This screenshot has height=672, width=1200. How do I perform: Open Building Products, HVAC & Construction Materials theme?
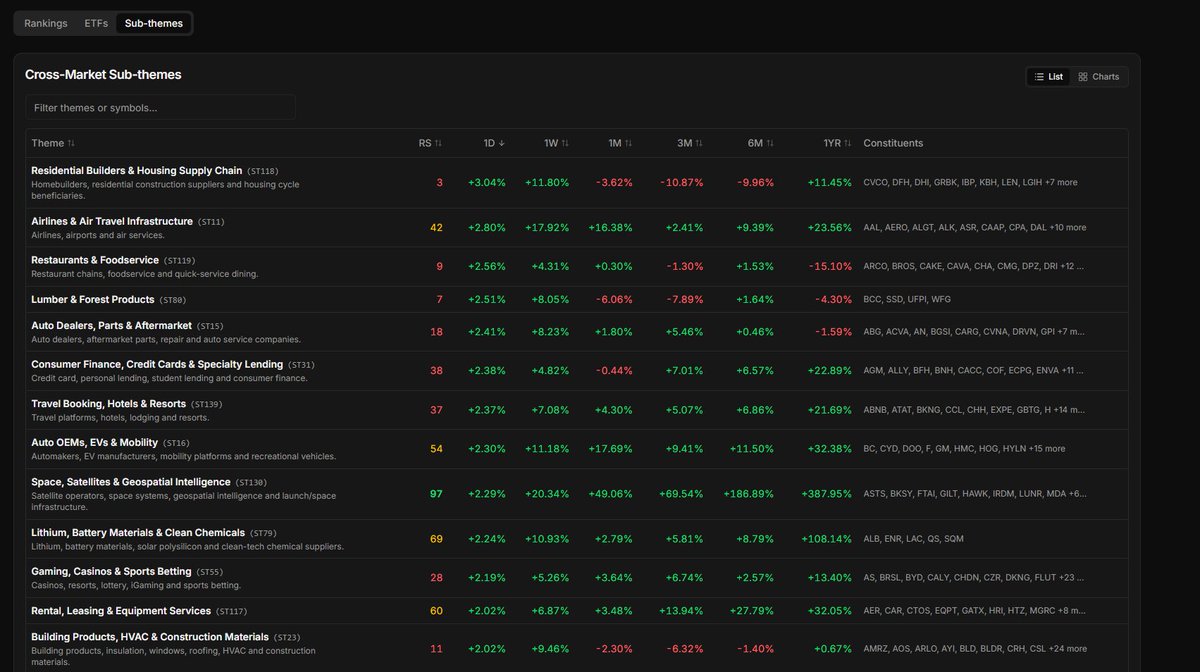(150, 637)
